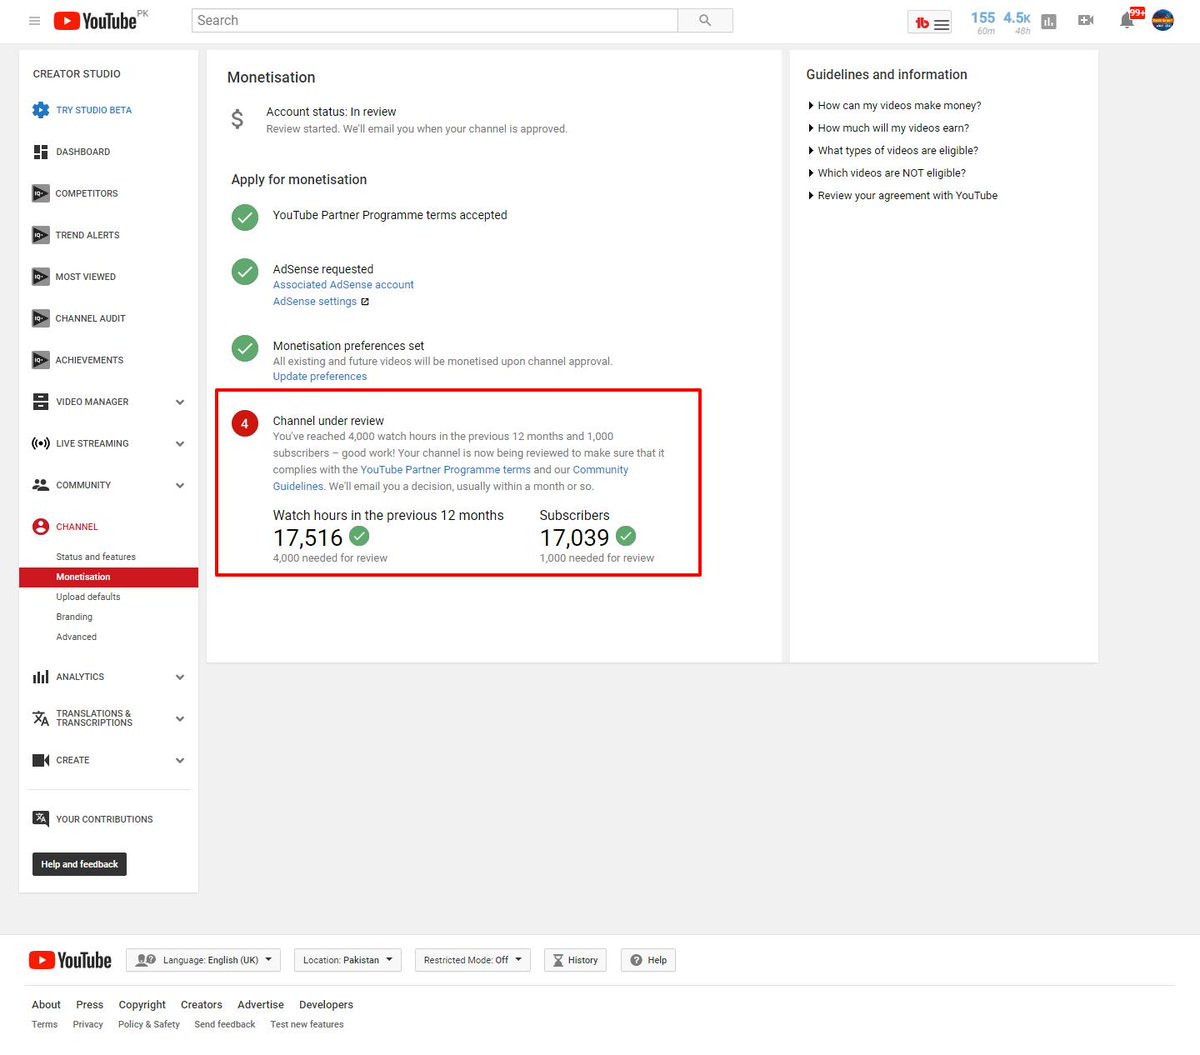Screen dimensions: 1200x1055
Task: Click the Channel person icon
Action: [40, 527]
